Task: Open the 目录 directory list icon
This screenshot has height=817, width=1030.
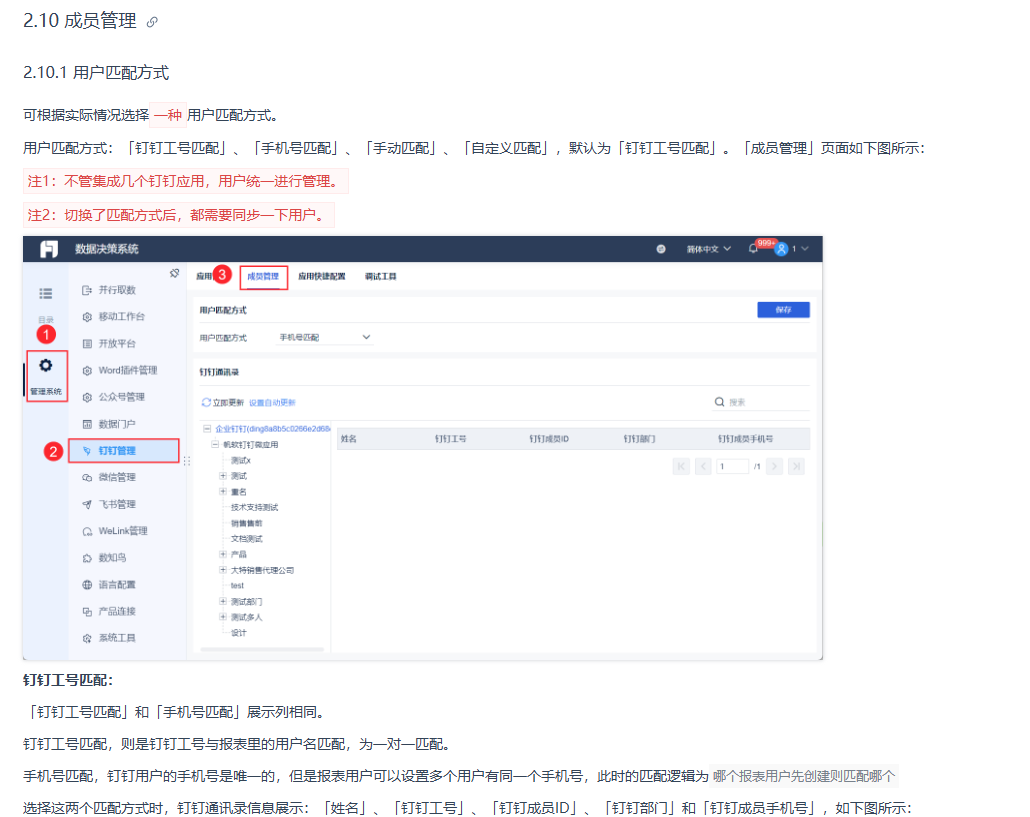Action: click(45, 294)
